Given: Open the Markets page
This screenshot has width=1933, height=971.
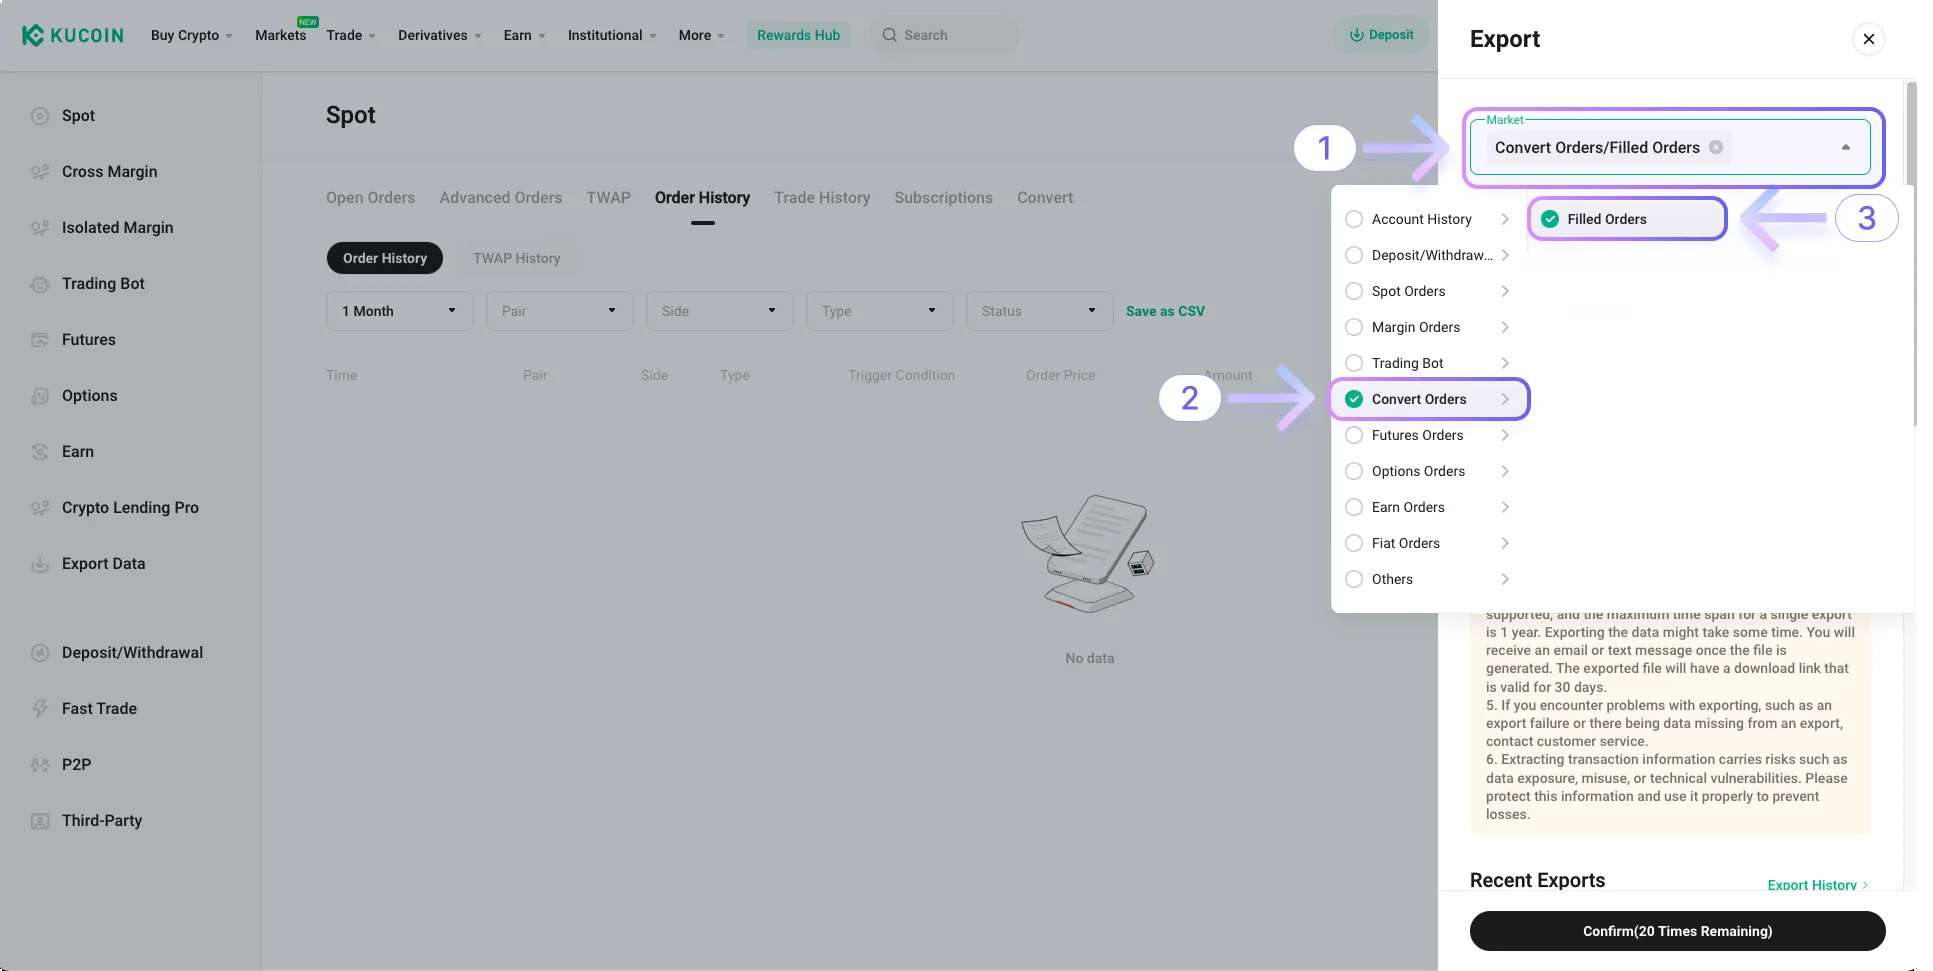Looking at the screenshot, I should pyautogui.click(x=280, y=35).
